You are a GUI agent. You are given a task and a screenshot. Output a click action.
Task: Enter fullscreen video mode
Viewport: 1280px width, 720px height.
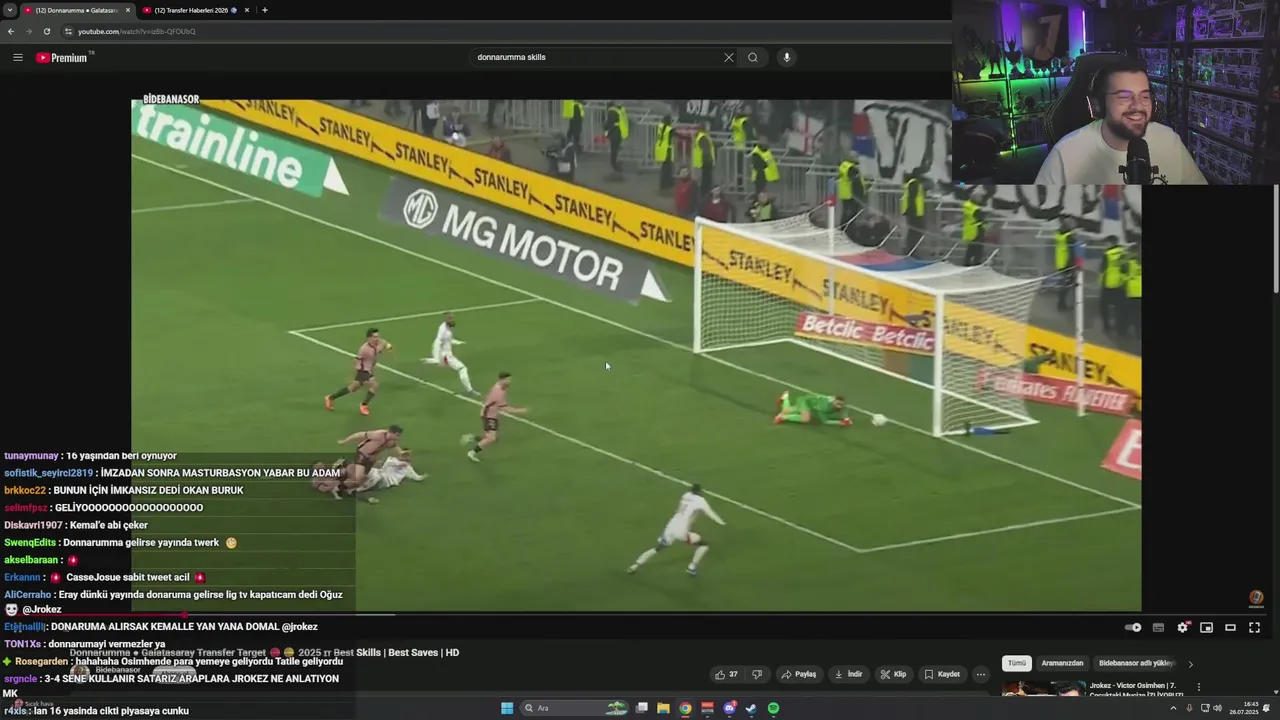click(1255, 627)
